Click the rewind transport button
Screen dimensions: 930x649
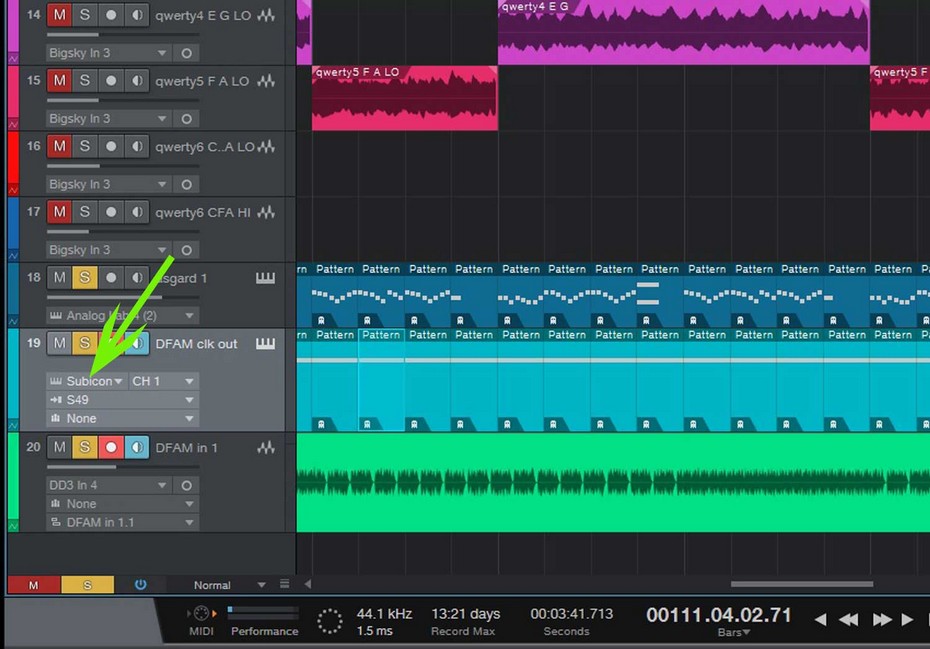pyautogui.click(x=849, y=619)
